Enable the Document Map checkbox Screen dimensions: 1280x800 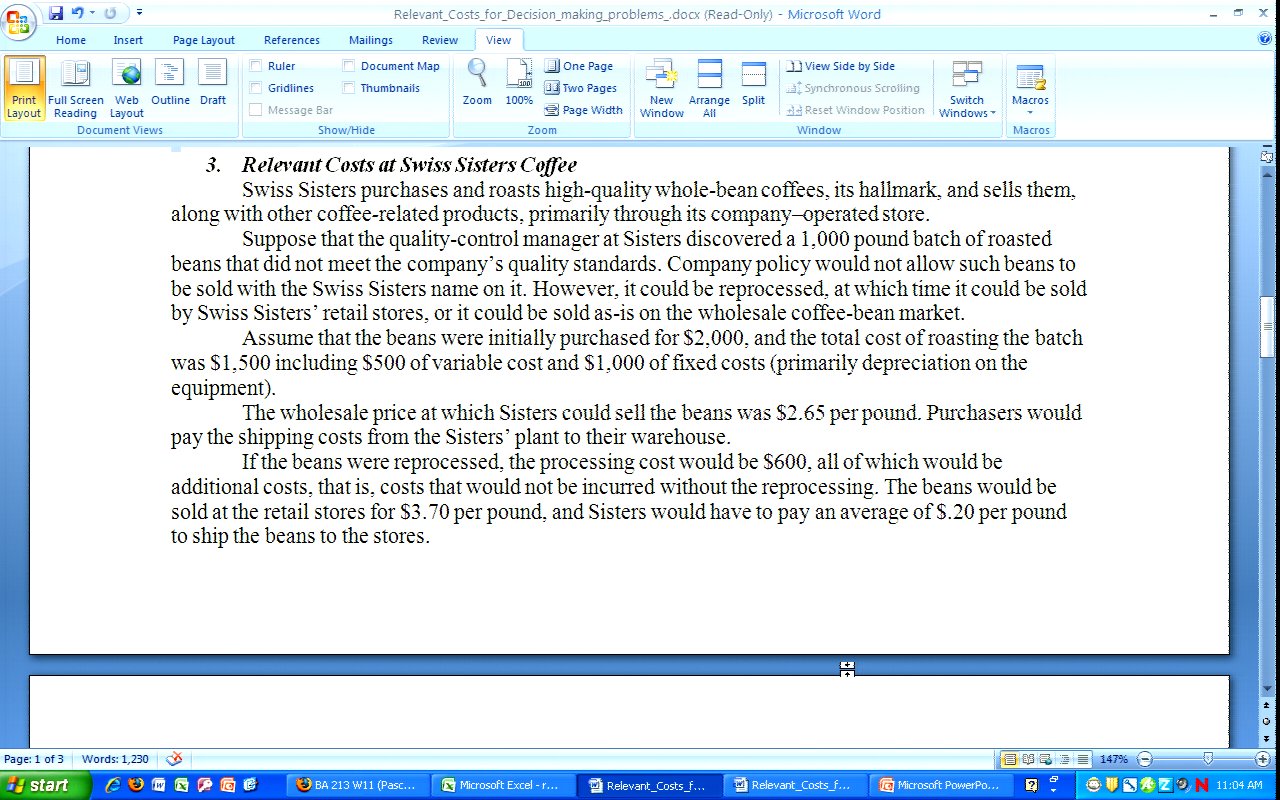point(349,66)
